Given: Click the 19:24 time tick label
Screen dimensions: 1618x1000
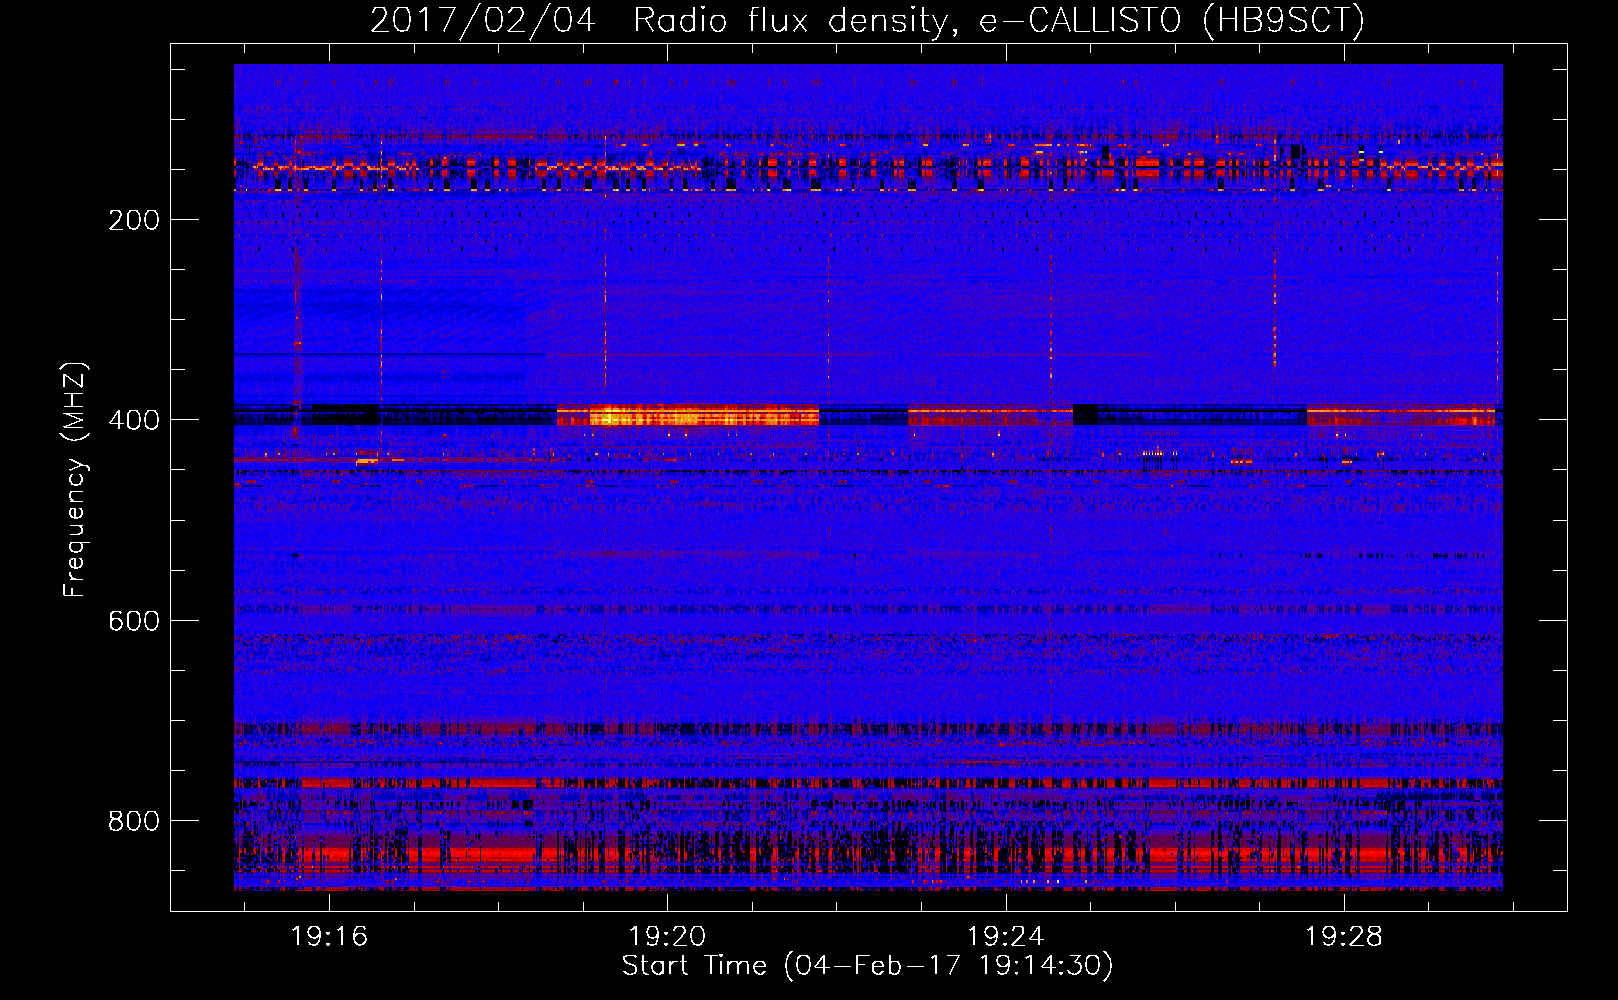Looking at the screenshot, I should 1005,936.
